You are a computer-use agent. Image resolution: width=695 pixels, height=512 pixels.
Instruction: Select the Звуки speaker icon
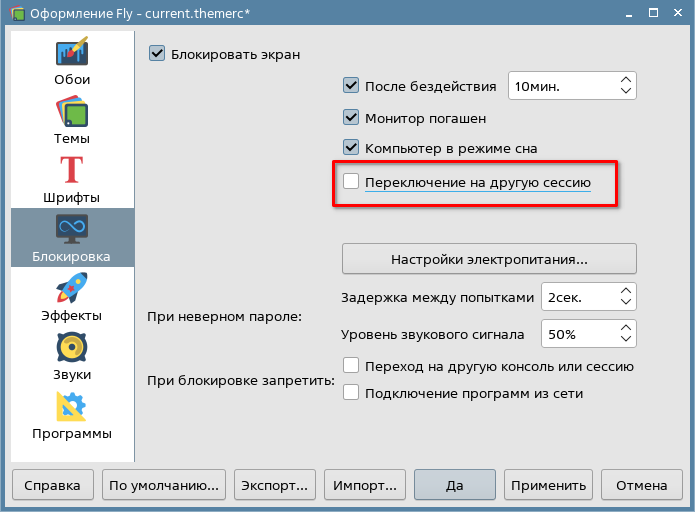coord(72,348)
